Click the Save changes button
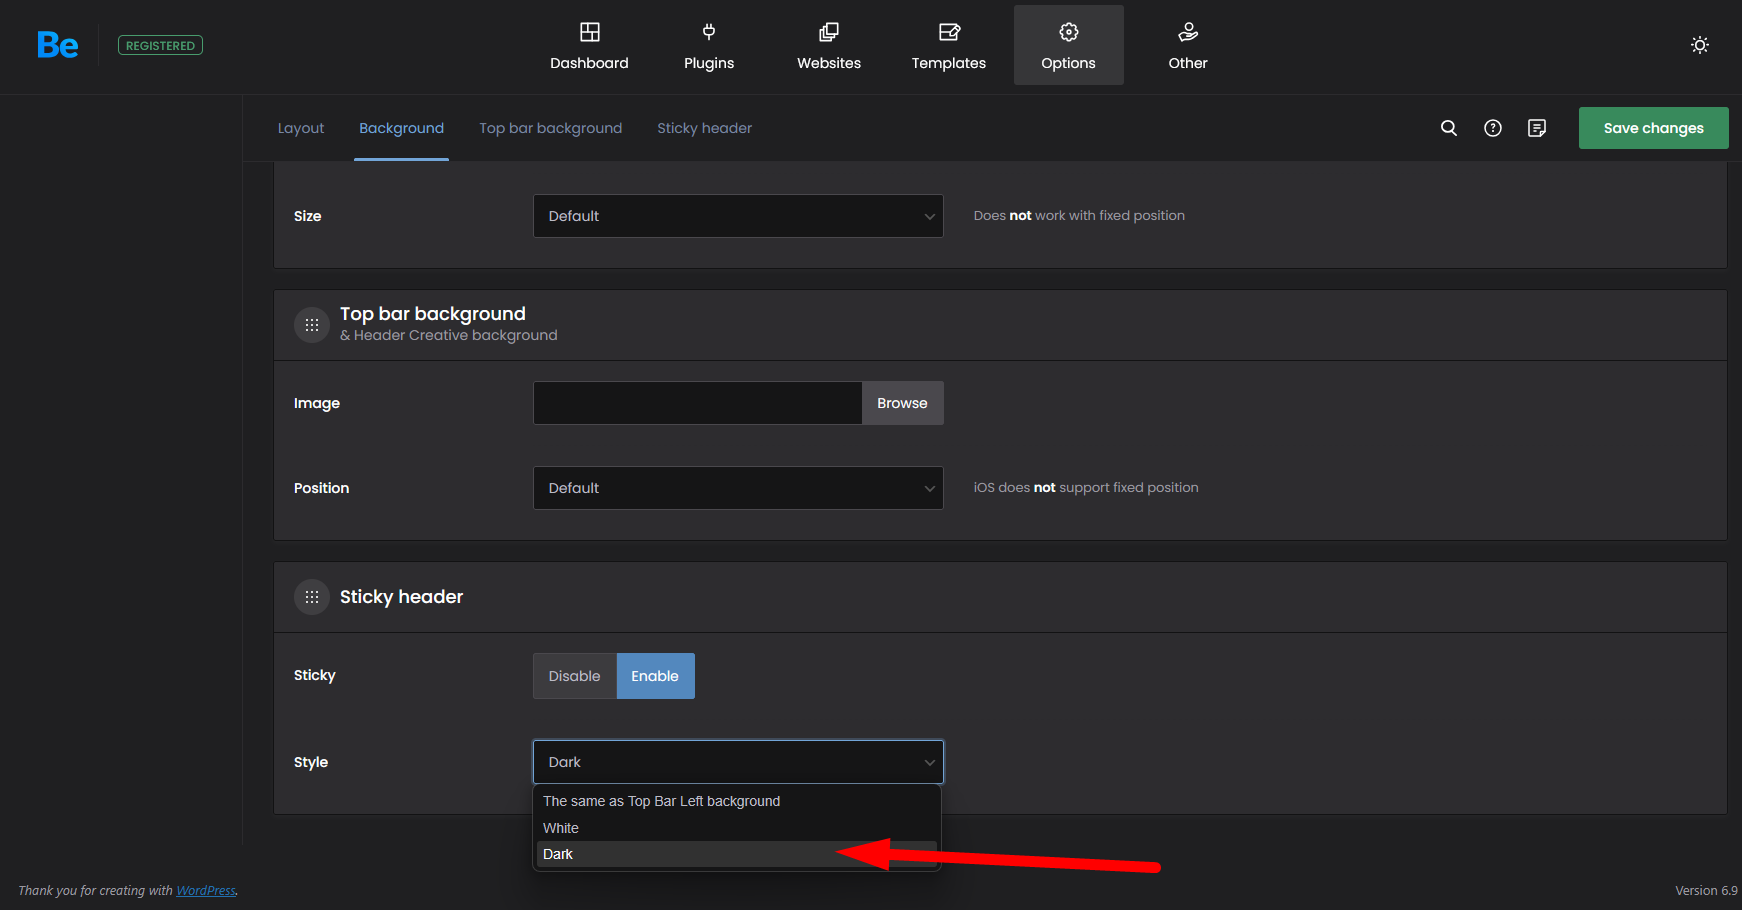Viewport: 1742px width, 910px height. coord(1653,128)
